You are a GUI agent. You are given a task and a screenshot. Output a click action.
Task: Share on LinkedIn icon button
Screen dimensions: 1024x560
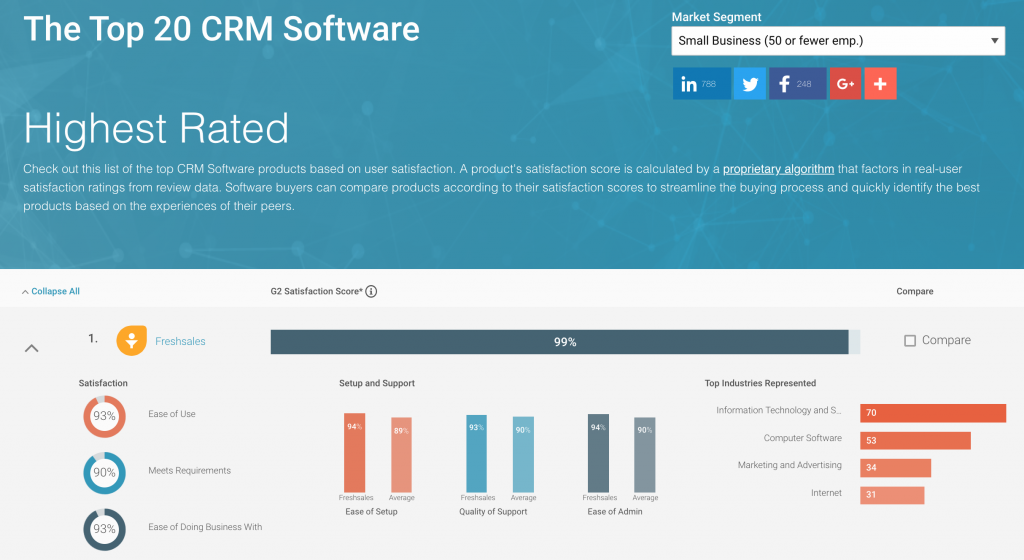pos(701,84)
